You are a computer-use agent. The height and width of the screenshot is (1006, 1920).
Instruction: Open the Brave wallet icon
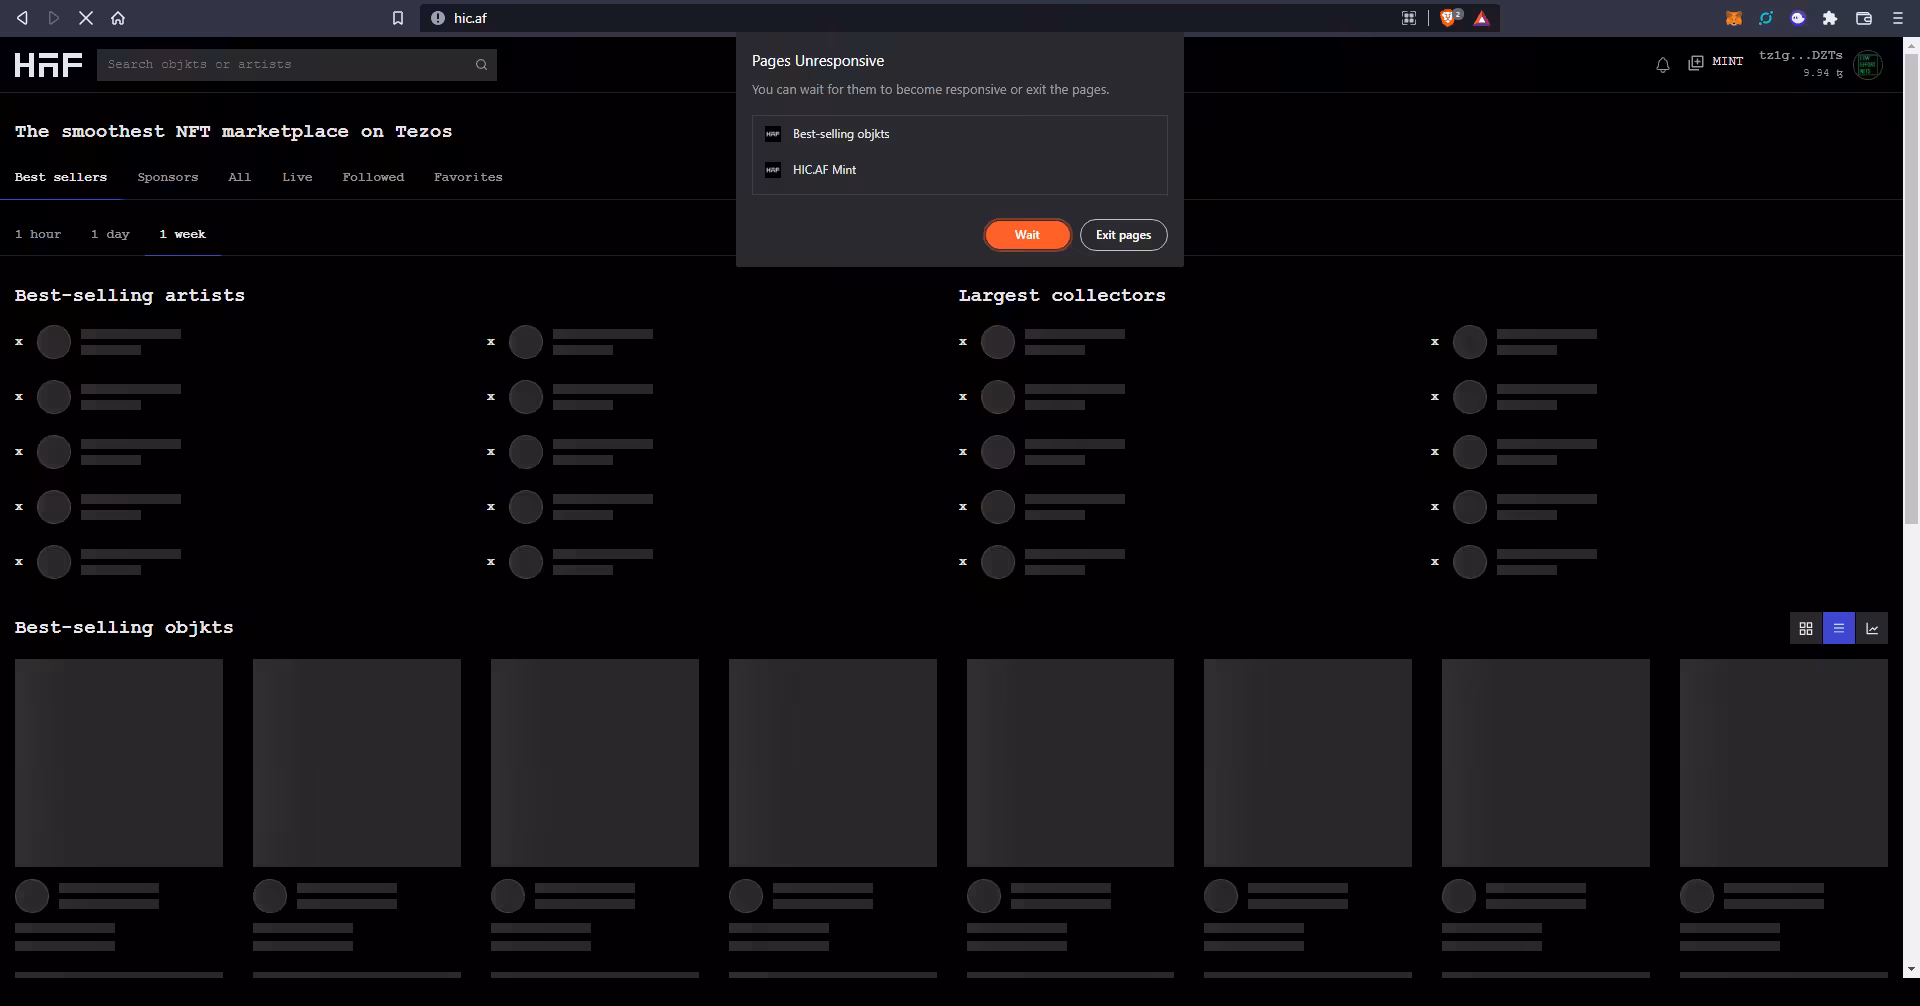[x=1864, y=18]
